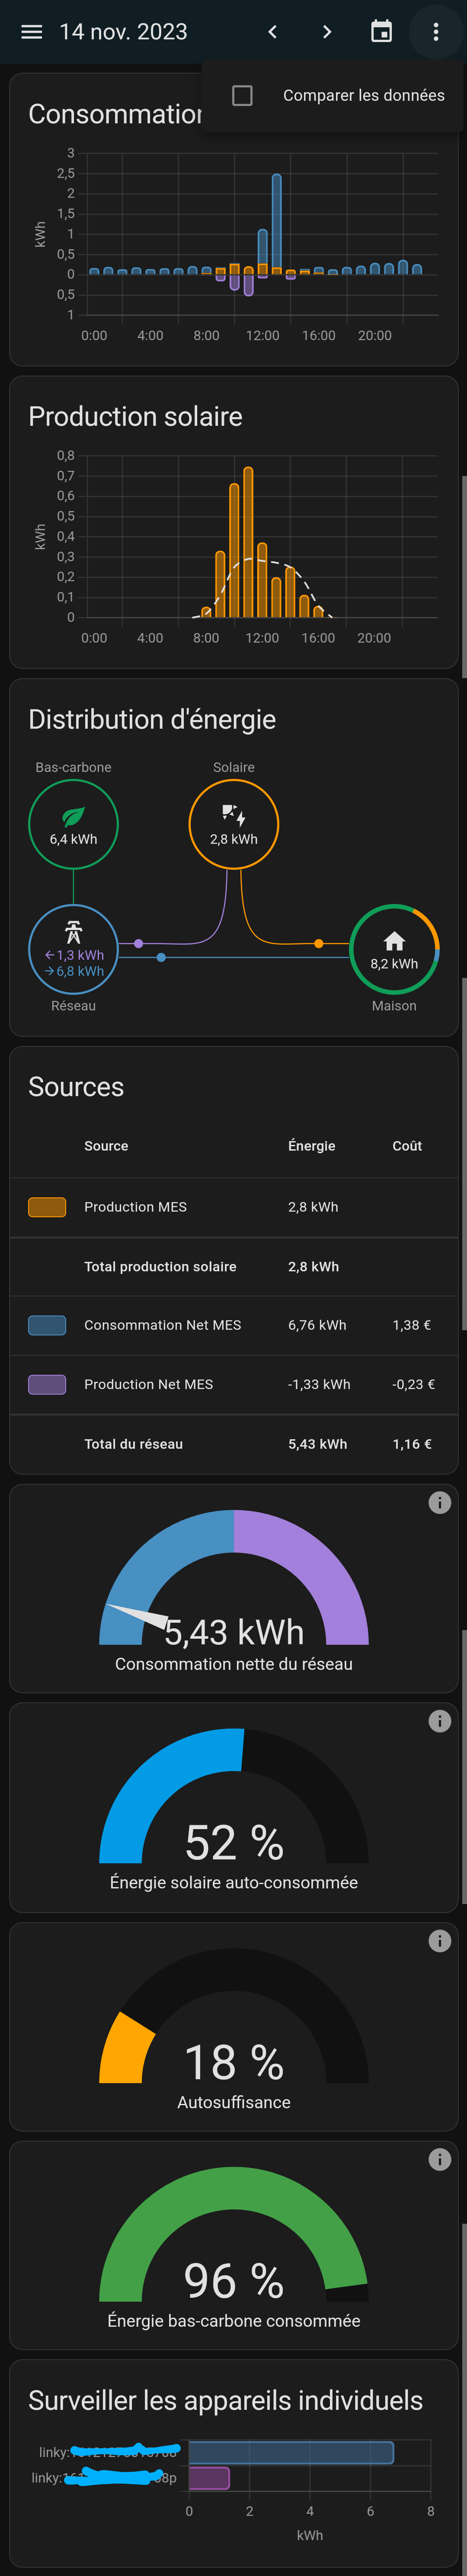The image size is (467, 2576).
Task: Click the Énergie column header
Action: [312, 1146]
